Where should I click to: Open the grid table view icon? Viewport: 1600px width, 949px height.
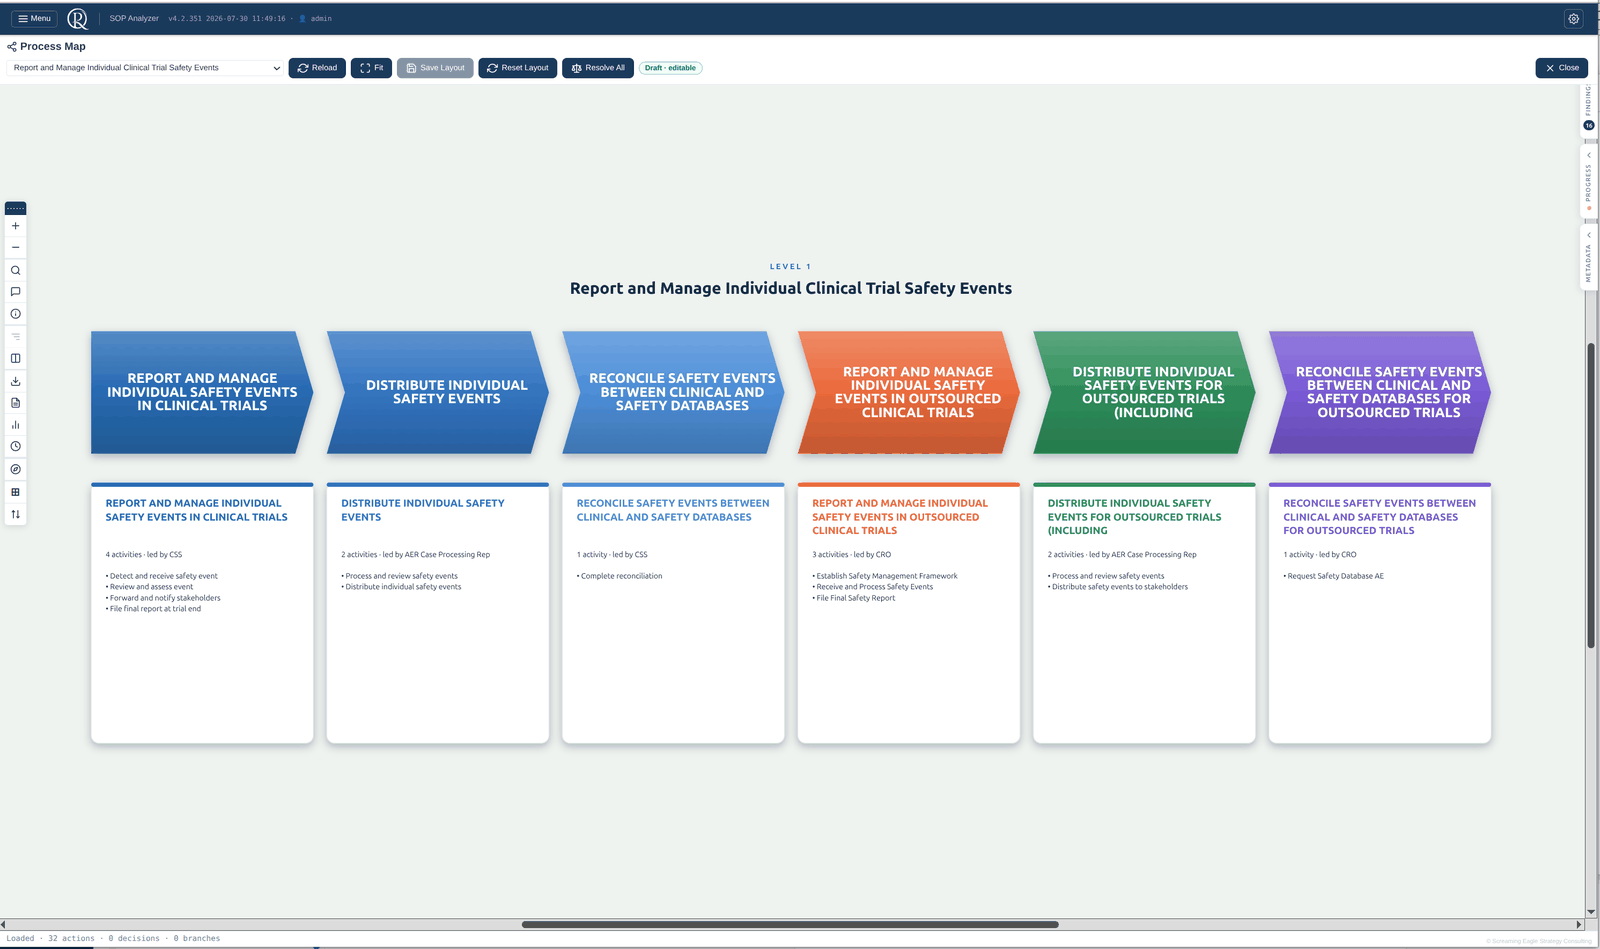pos(15,492)
